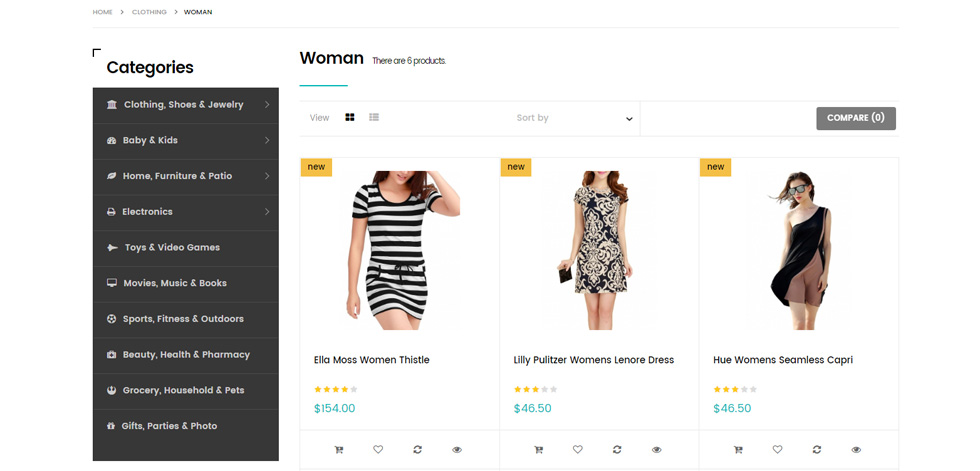Click 'There are 6 products.' text
Screen dimensions: 980x471
coord(409,61)
